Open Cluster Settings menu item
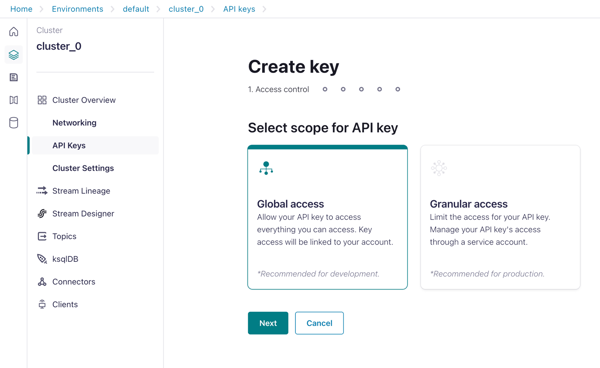Screen dimensions: 600x368 click(83, 168)
